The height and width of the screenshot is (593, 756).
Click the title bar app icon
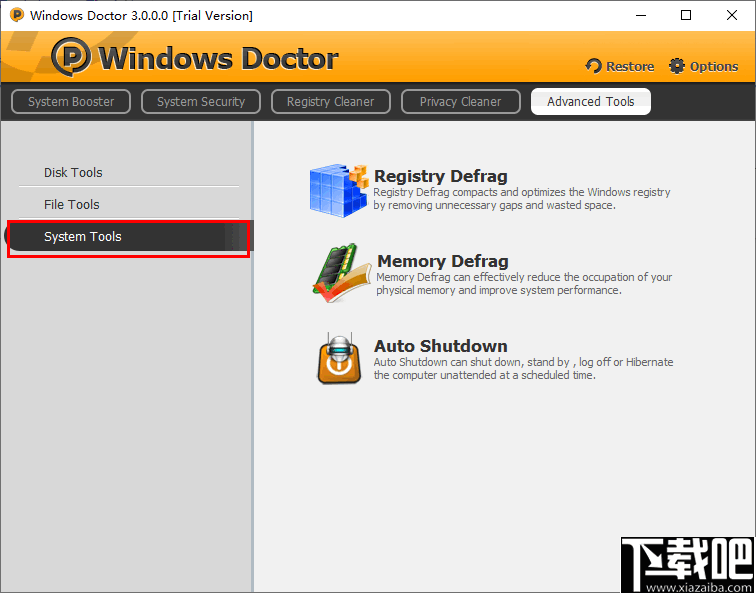(16, 15)
